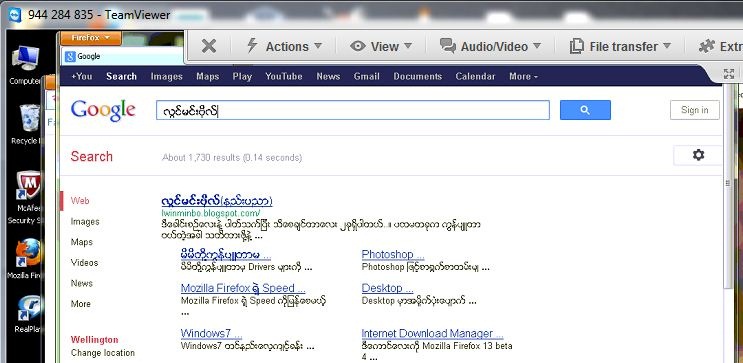743x363 pixels.
Task: Expand the More dropdown in Google bar
Action: click(523, 76)
